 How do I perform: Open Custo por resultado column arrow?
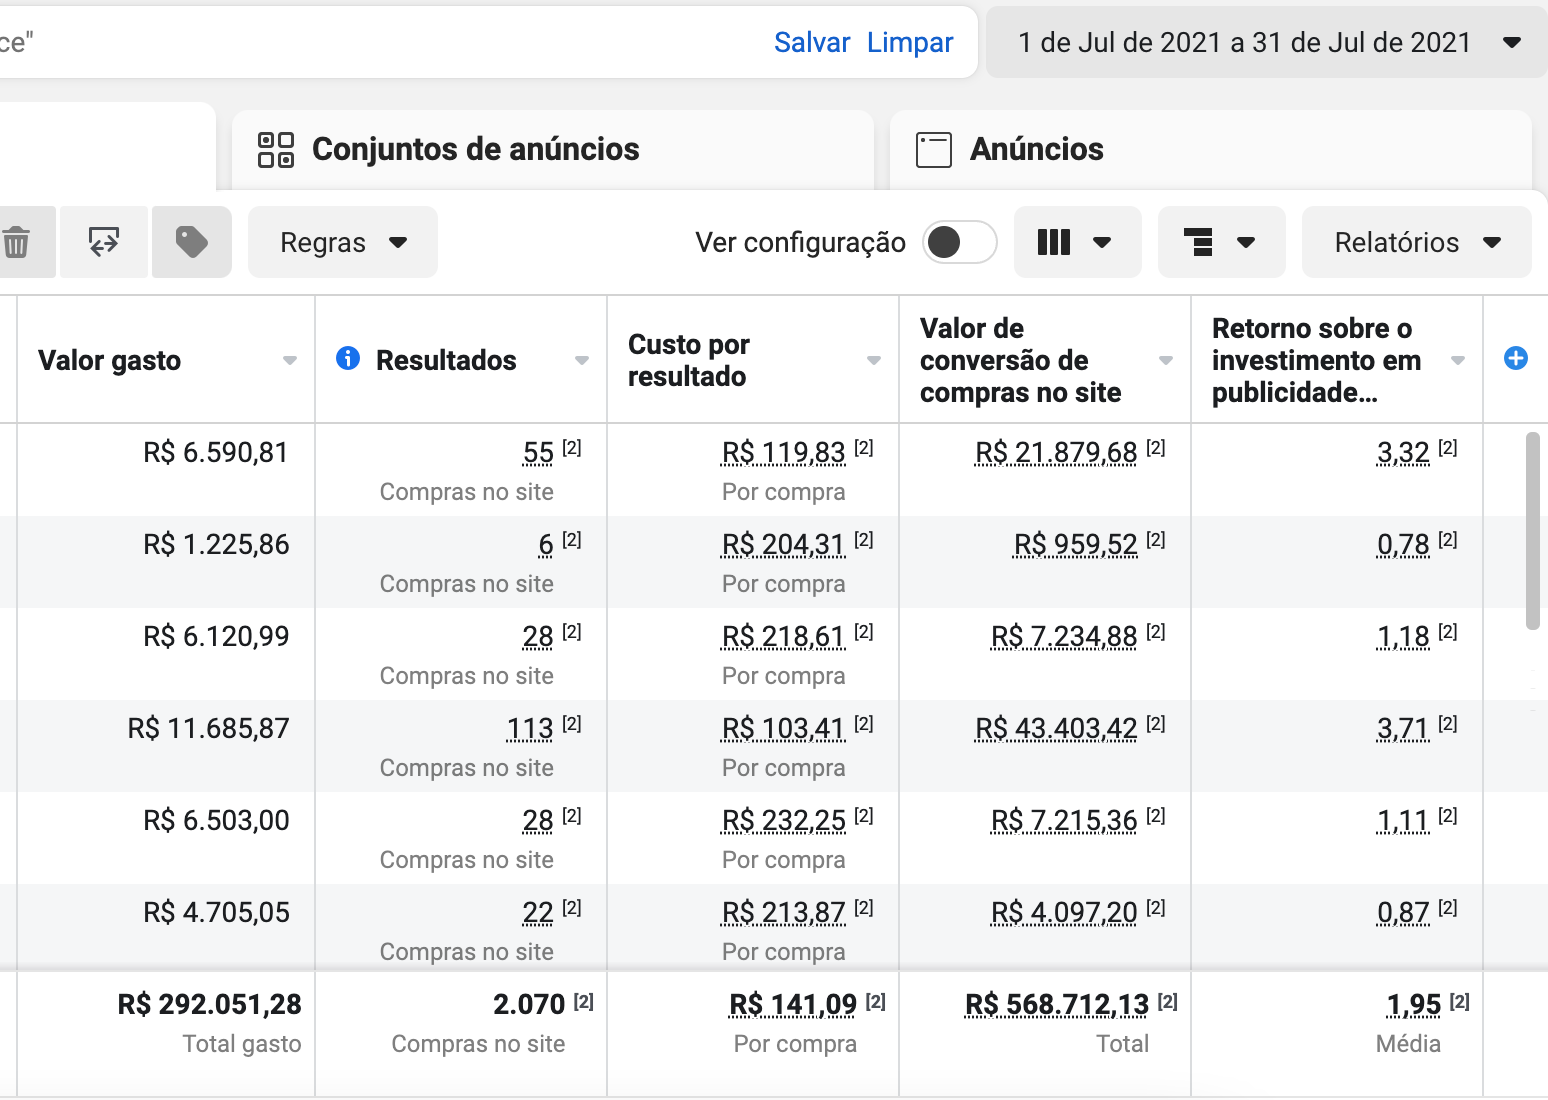874,360
